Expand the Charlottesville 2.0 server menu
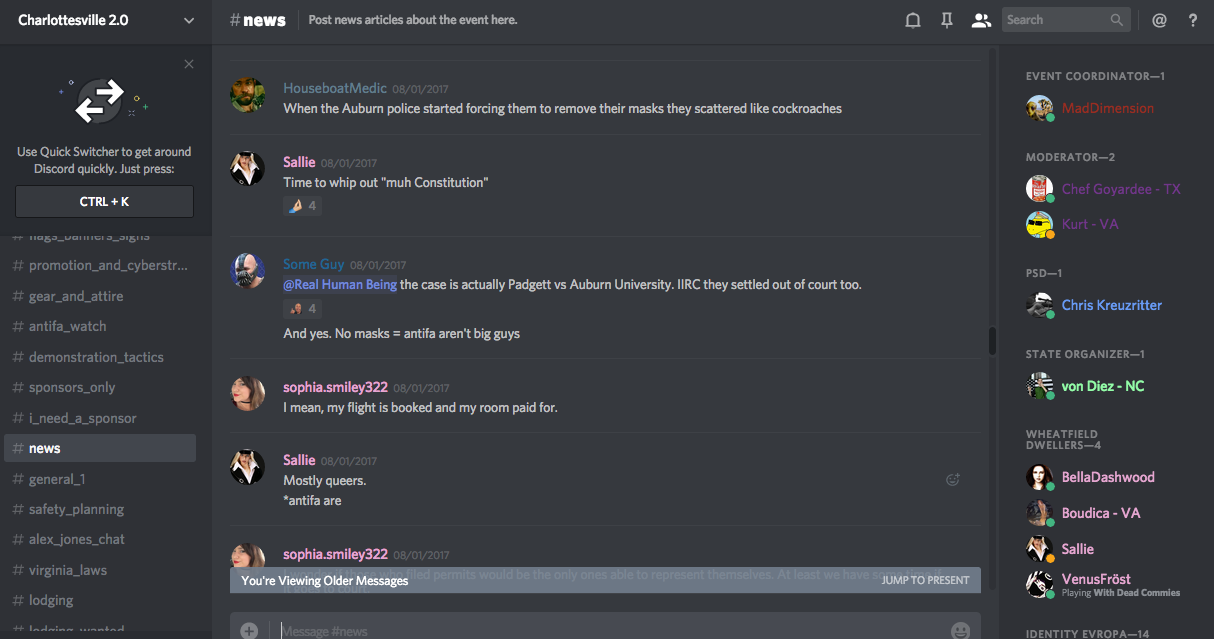 tap(190, 20)
